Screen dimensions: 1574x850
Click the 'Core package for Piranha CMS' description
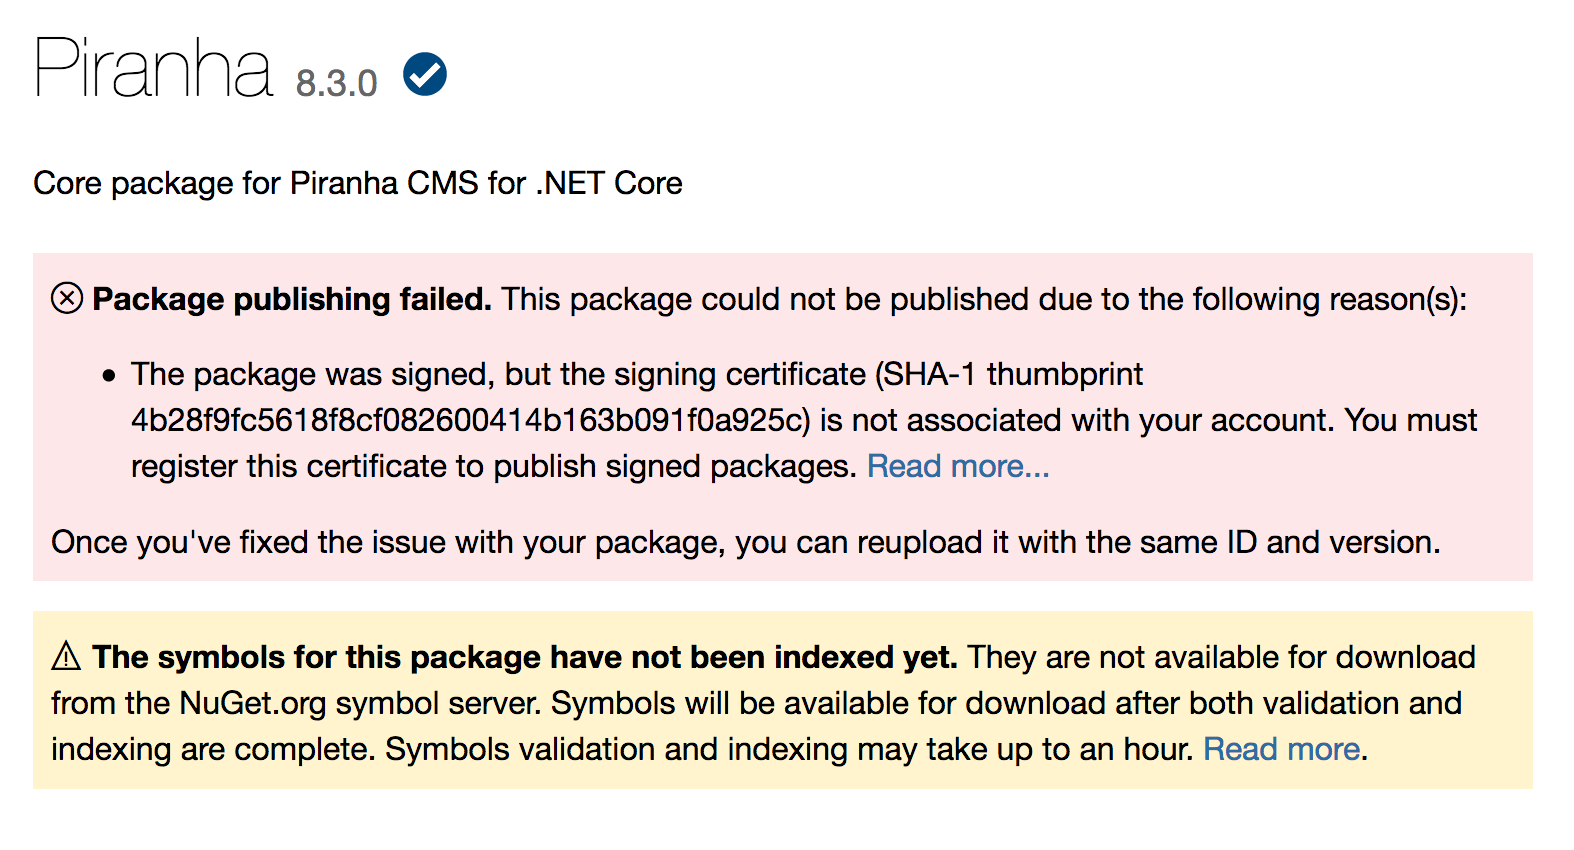pos(357,183)
